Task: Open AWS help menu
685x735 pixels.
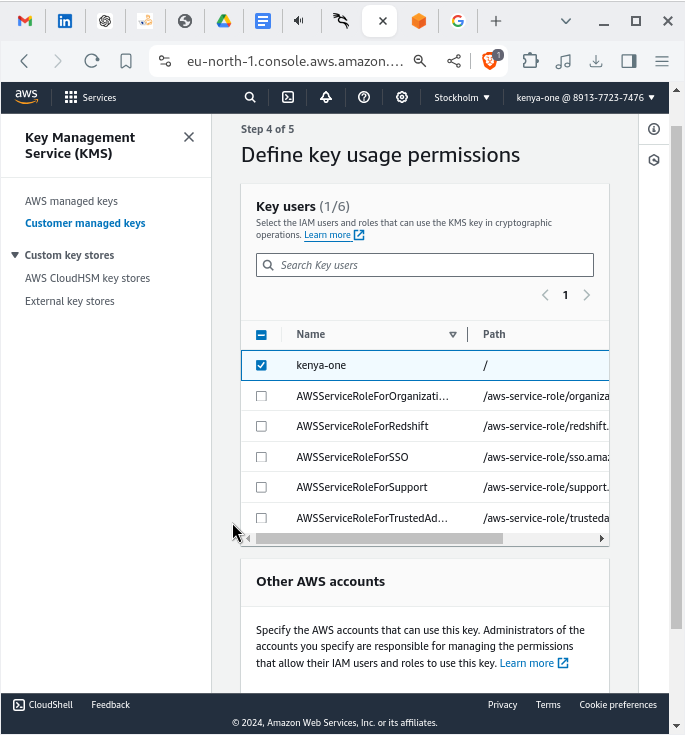Action: [364, 98]
